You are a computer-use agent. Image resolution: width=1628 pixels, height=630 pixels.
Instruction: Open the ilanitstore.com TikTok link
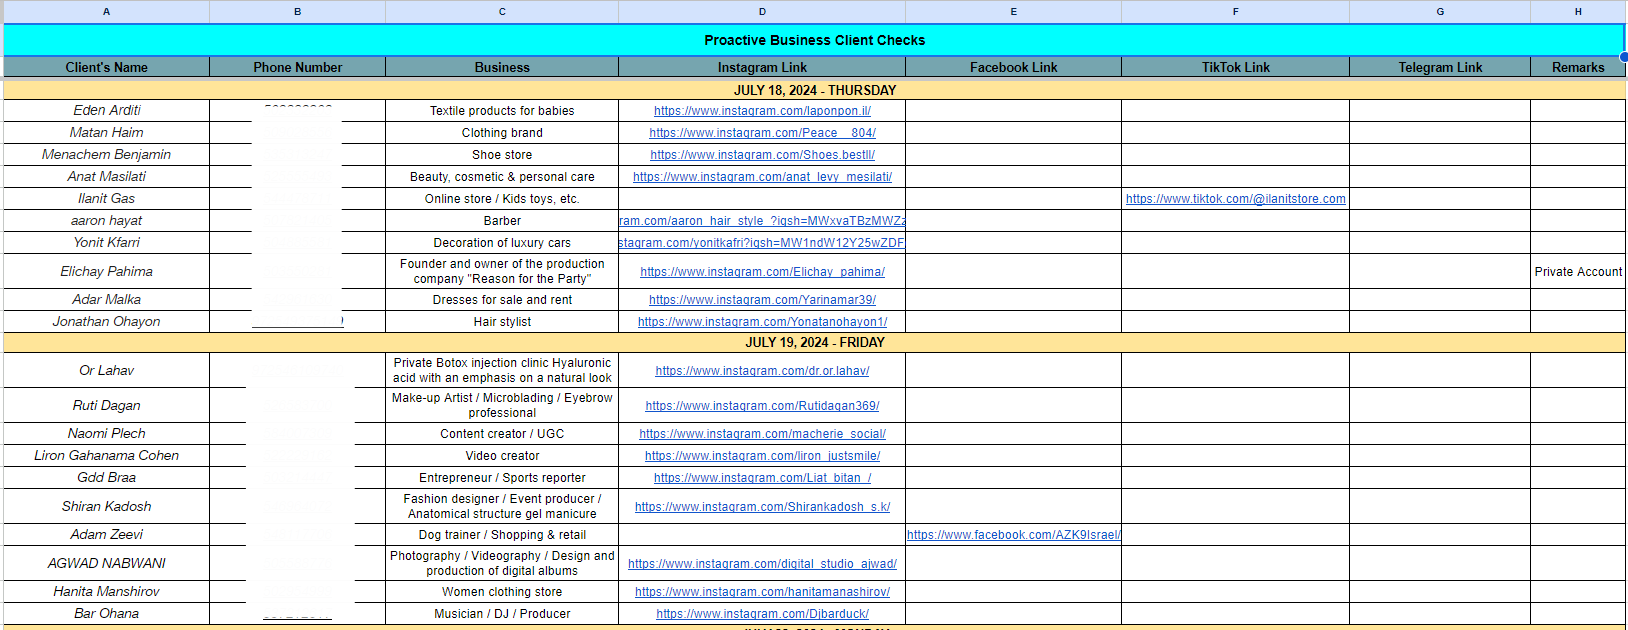pos(1236,199)
